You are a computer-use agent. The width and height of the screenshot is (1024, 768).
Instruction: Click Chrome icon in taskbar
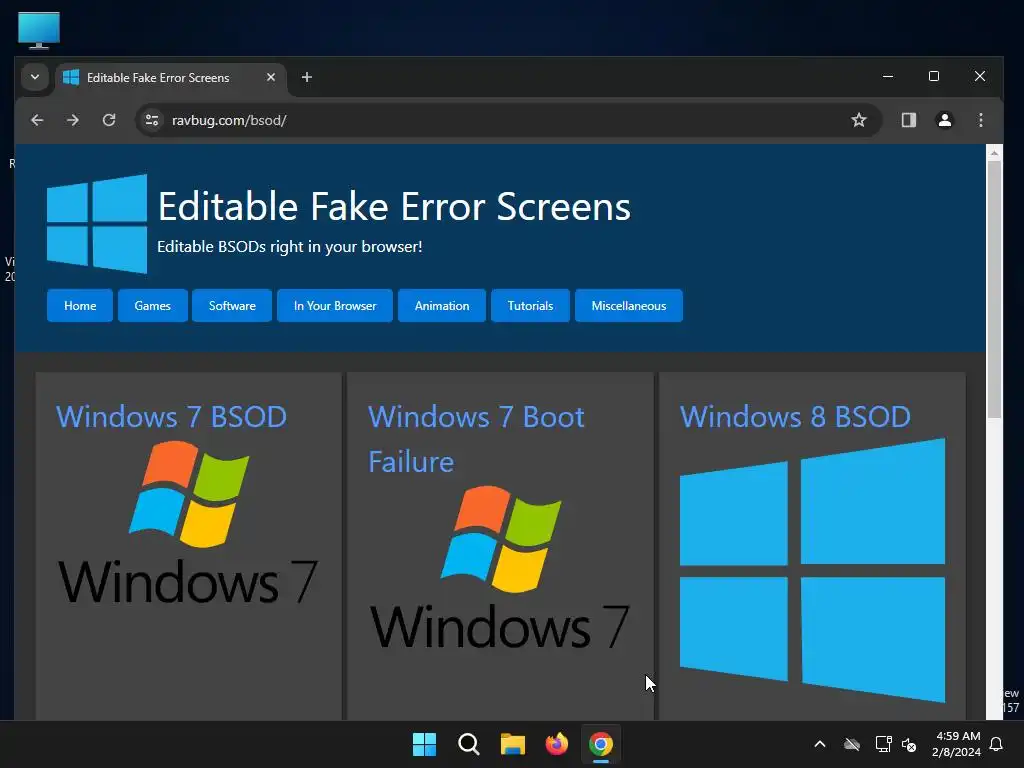(x=601, y=744)
